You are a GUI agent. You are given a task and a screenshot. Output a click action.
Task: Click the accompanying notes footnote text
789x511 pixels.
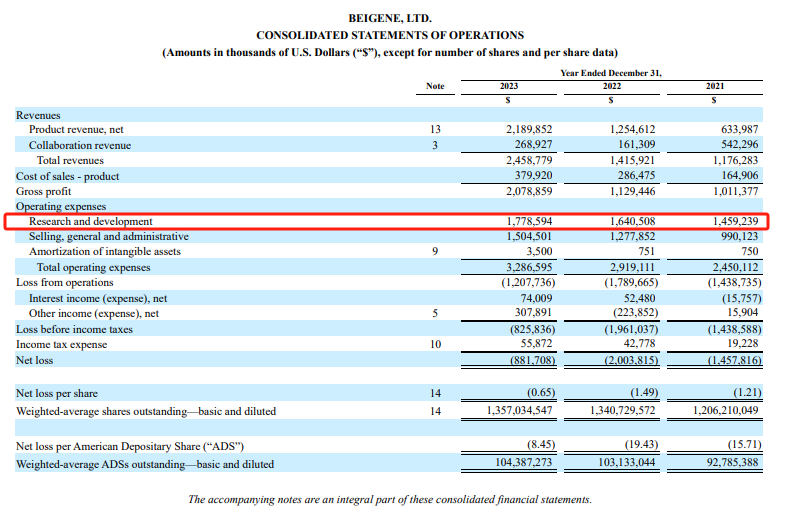[390, 499]
